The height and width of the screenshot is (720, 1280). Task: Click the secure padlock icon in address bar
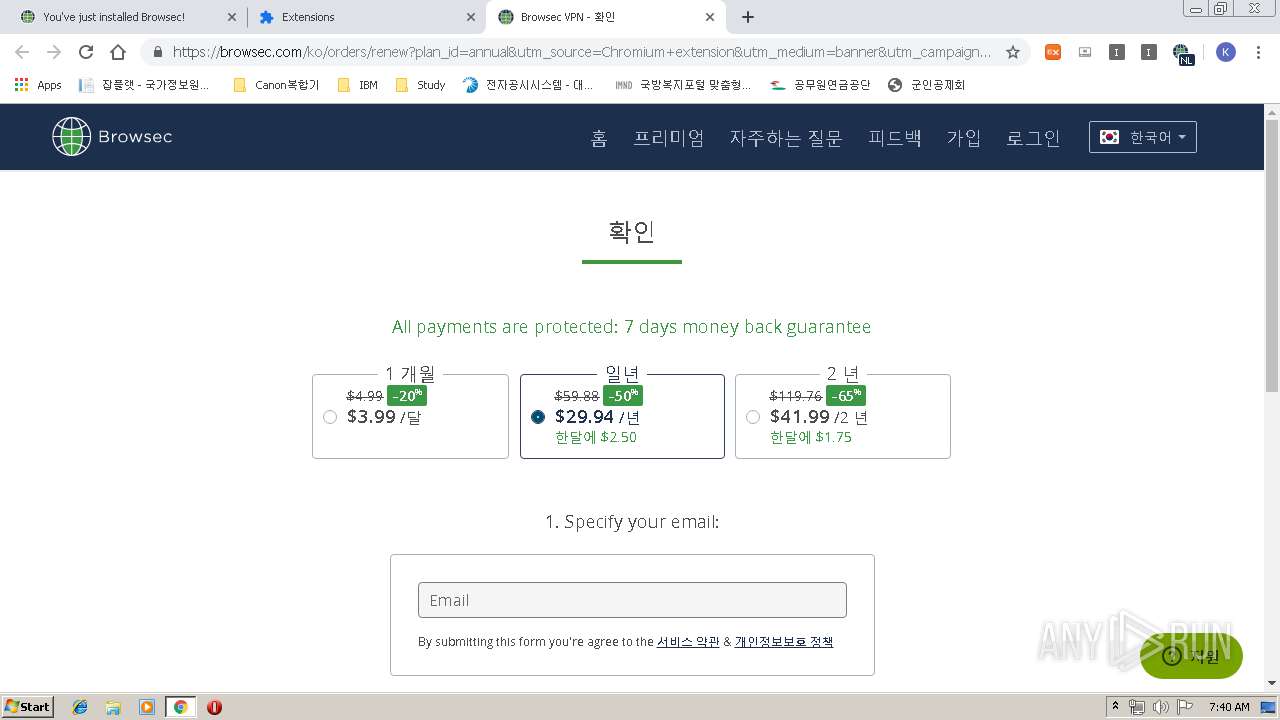tap(157, 52)
